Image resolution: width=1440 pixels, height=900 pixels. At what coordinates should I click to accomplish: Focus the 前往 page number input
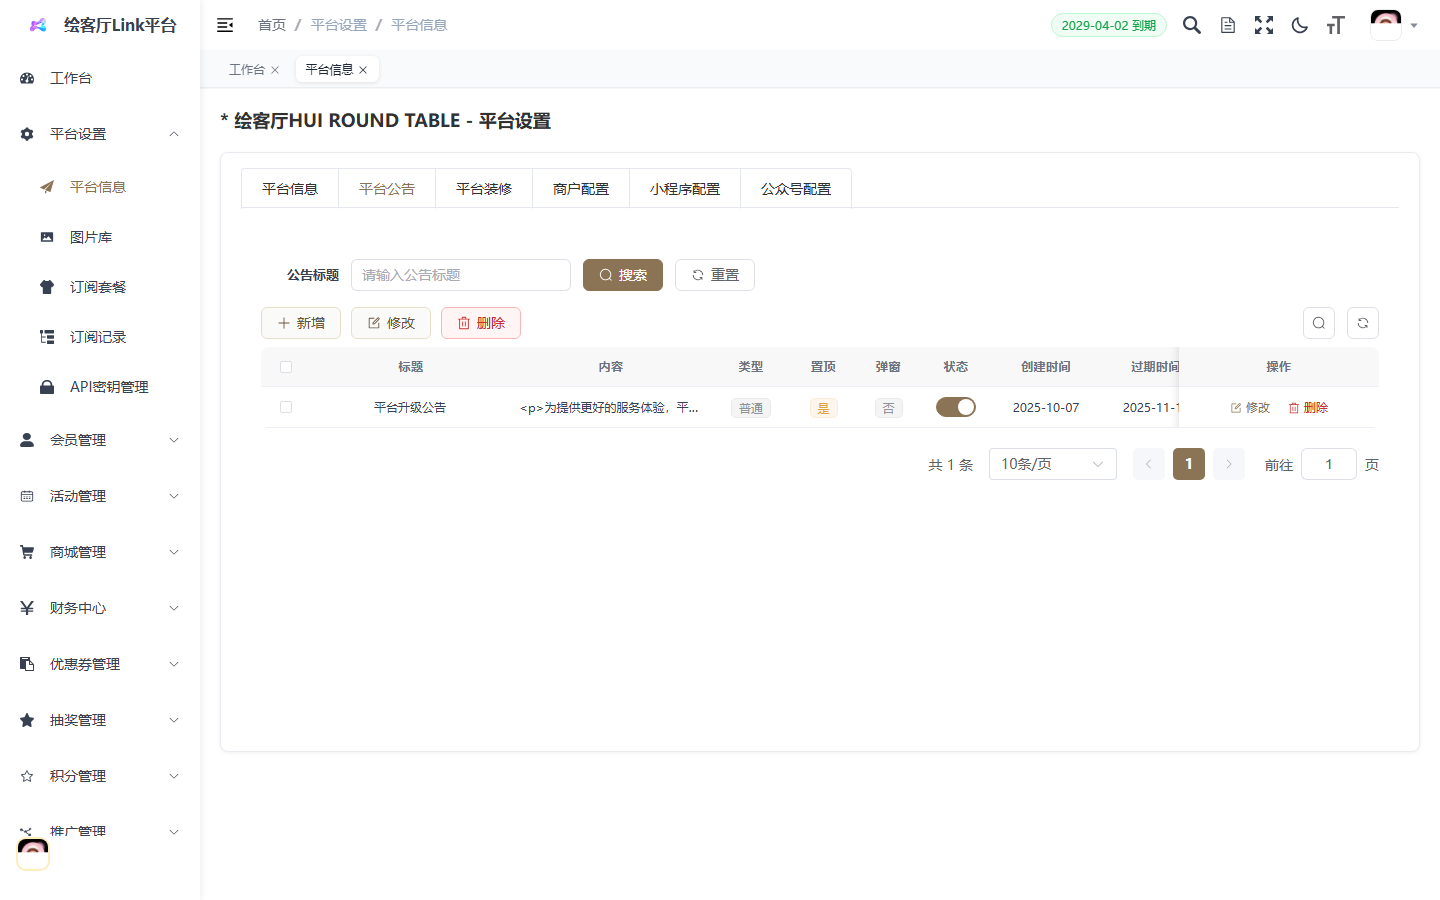tap(1329, 464)
